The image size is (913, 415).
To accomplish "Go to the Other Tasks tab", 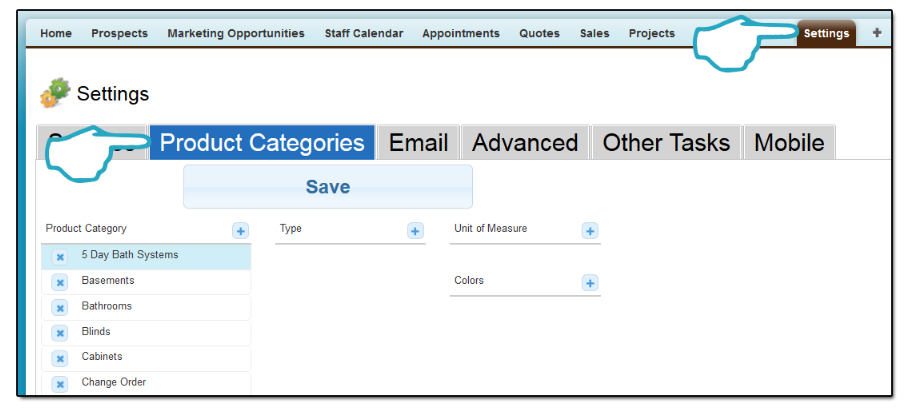I will tap(666, 143).
